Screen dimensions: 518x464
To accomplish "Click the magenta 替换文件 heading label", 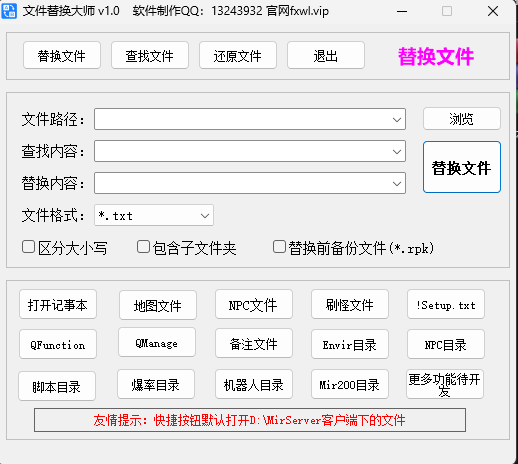I will tap(436, 56).
